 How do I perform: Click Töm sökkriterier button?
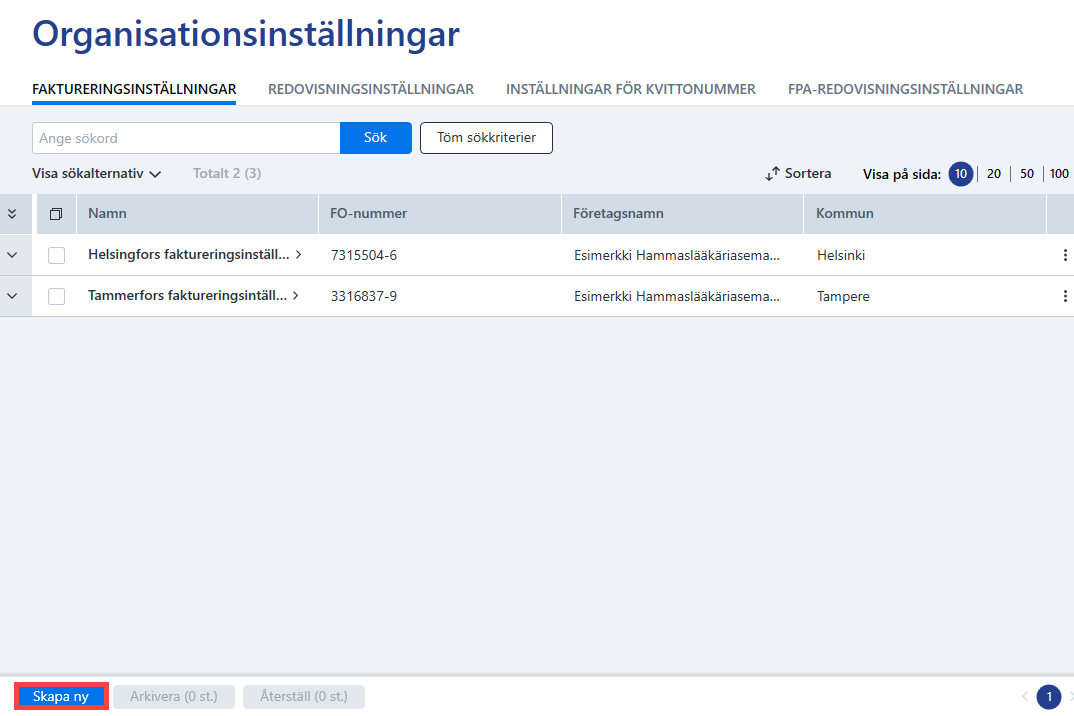pyautogui.click(x=486, y=138)
